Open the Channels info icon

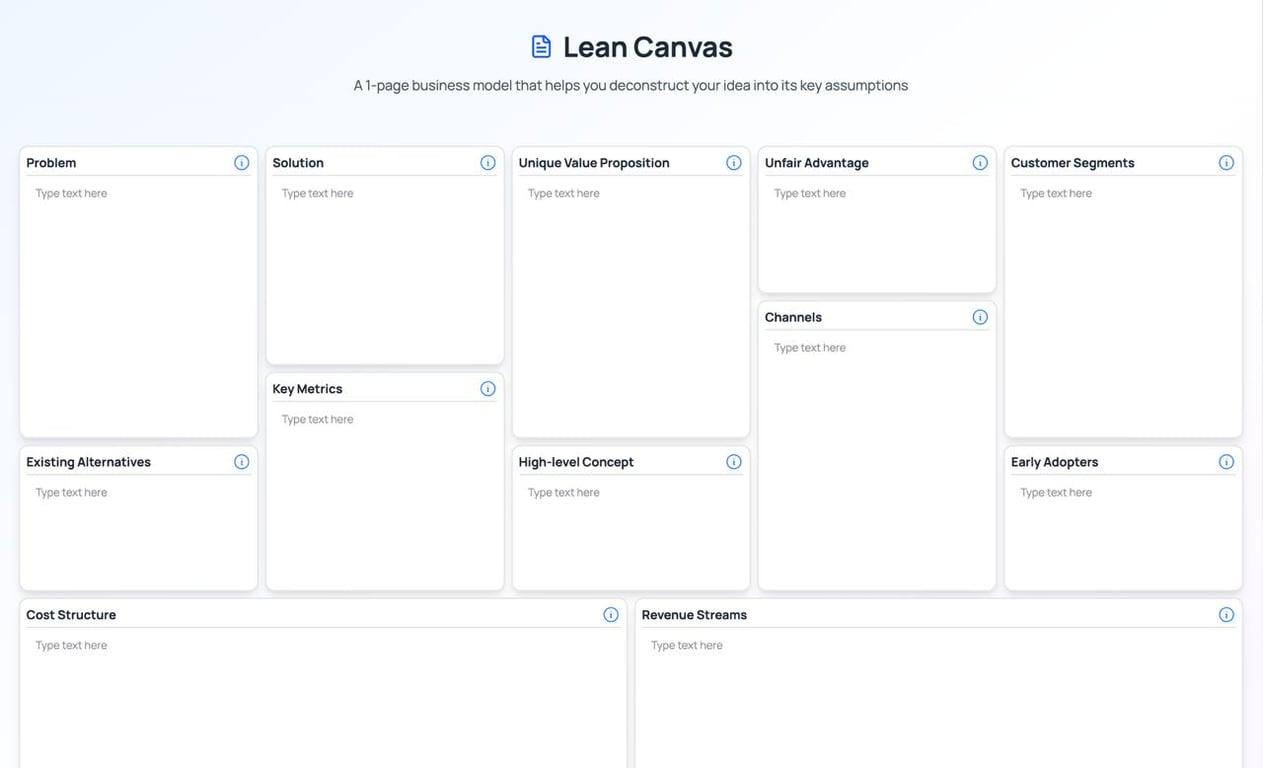coord(980,315)
